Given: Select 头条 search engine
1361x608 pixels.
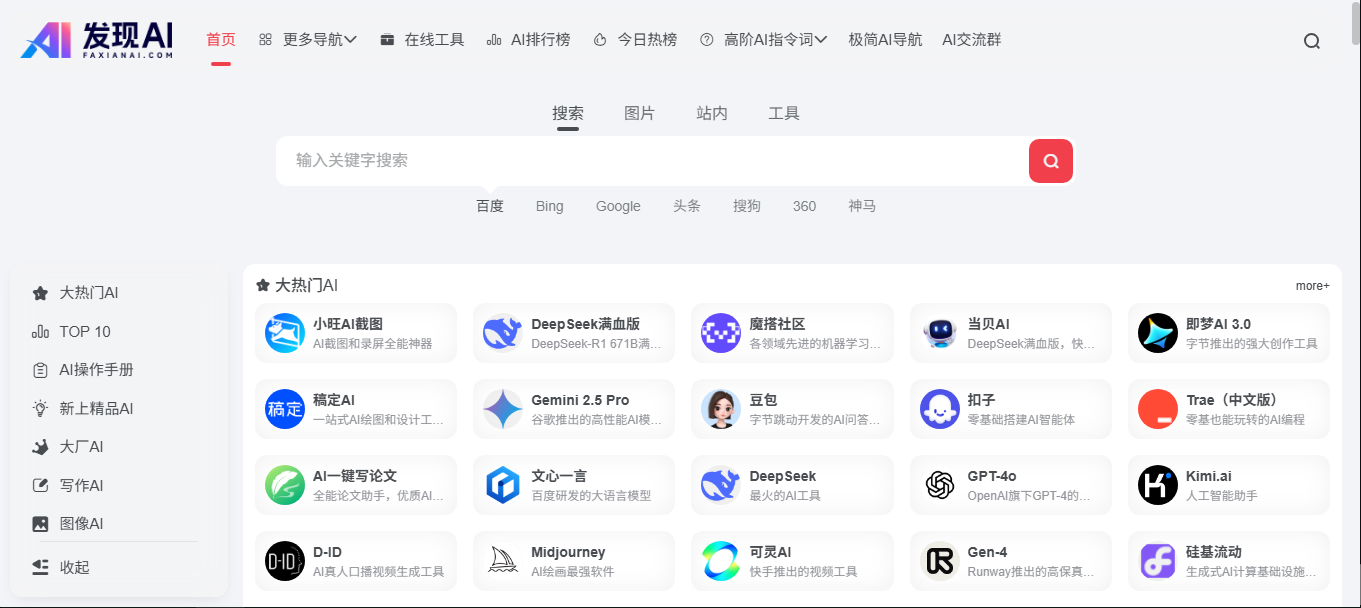Looking at the screenshot, I should tap(687, 206).
